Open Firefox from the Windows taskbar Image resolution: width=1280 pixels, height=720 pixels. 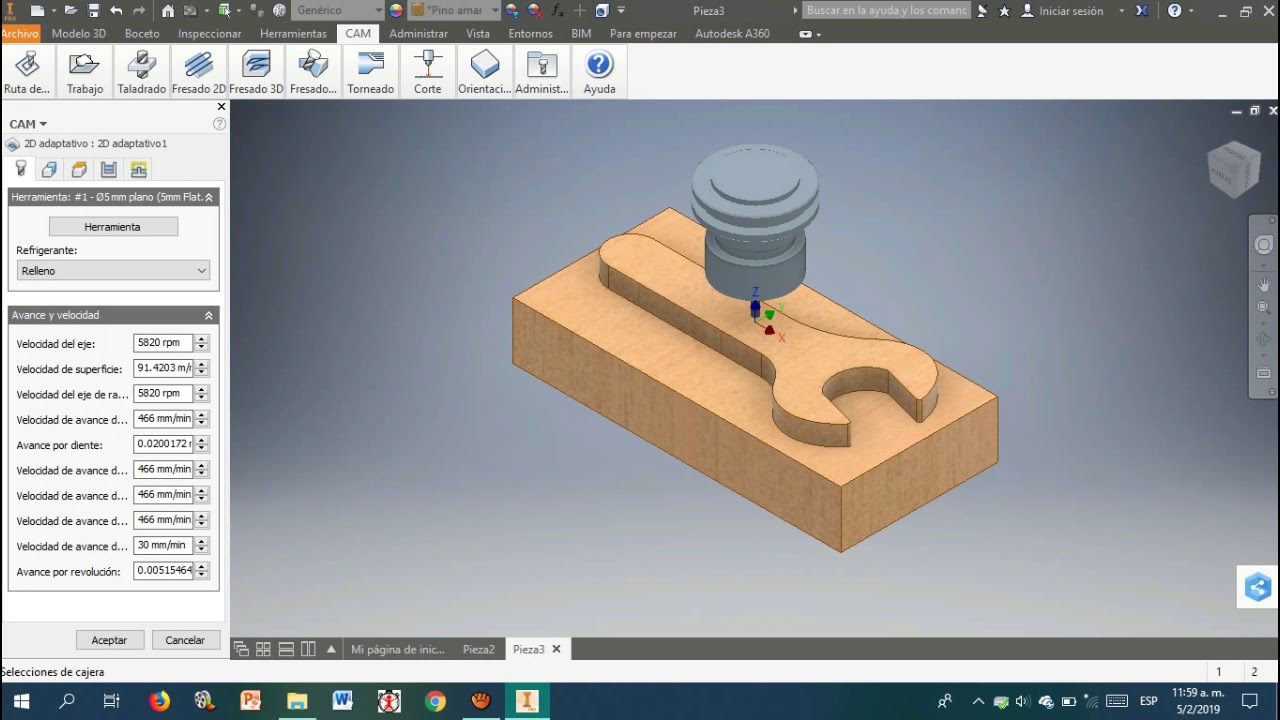click(159, 701)
